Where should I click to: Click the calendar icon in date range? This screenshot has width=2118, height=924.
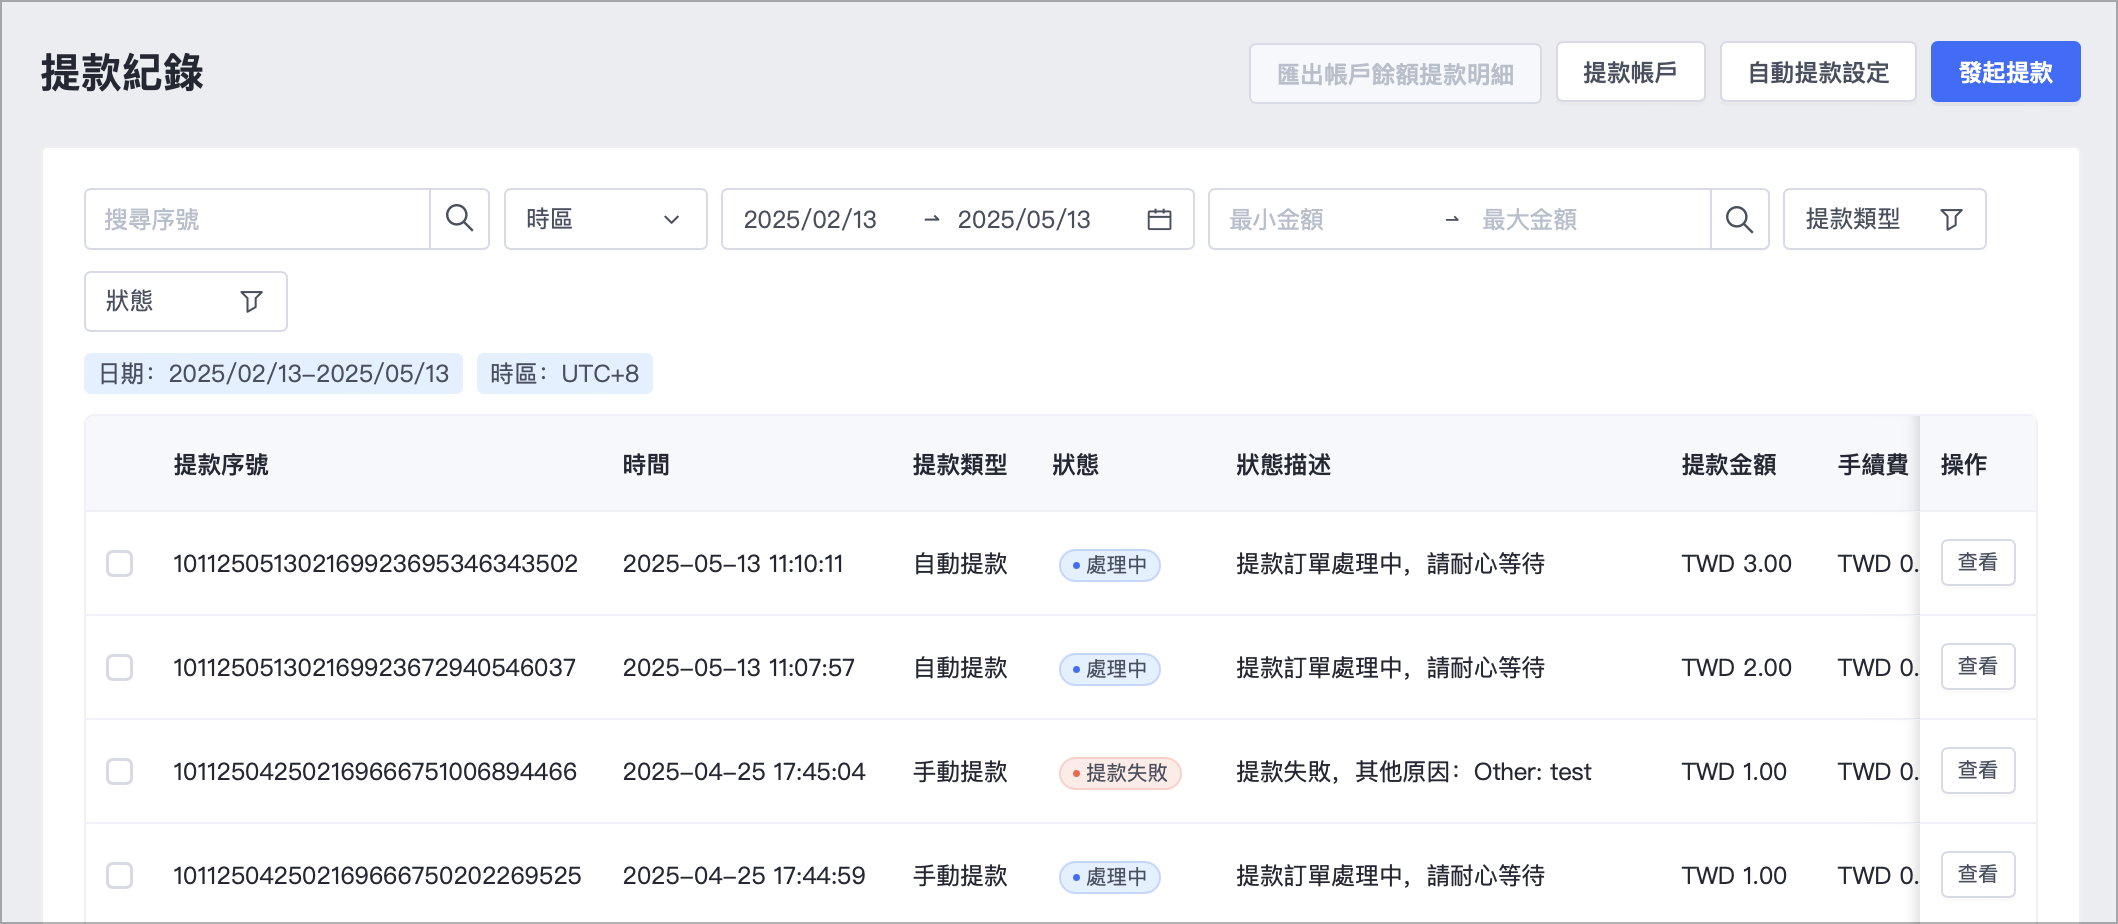point(1159,219)
